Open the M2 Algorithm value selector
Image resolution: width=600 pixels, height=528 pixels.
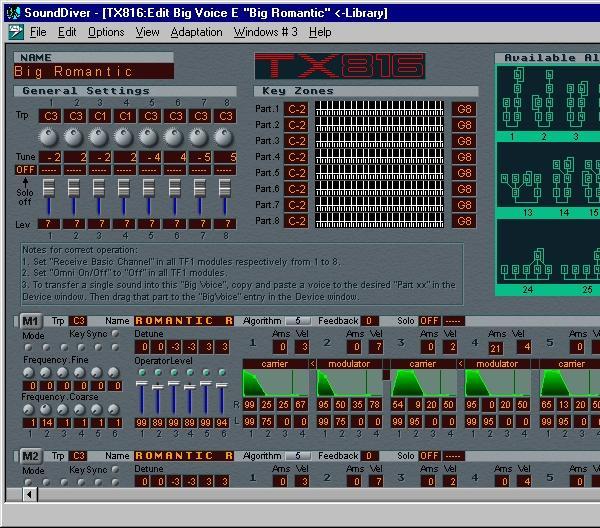298,456
